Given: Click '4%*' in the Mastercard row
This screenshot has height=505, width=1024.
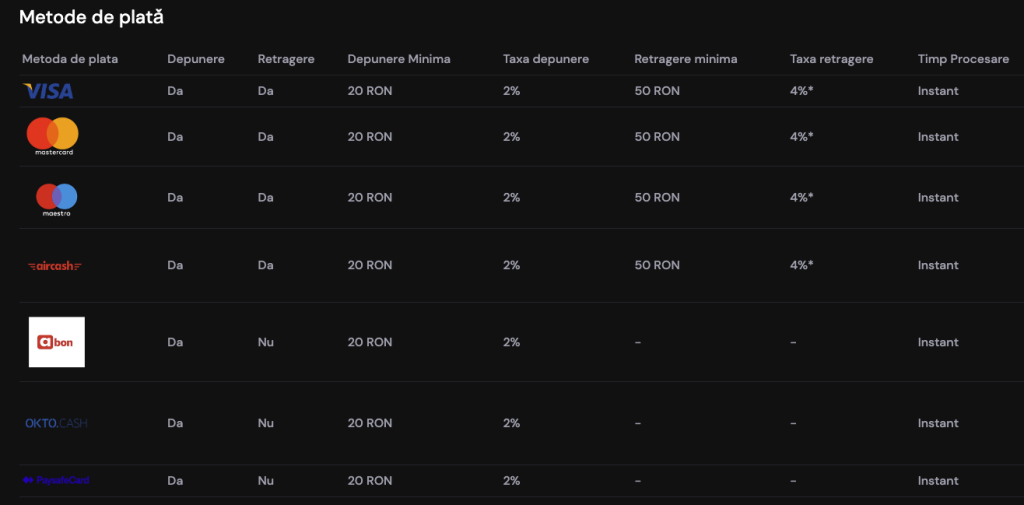Looking at the screenshot, I should [x=801, y=137].
